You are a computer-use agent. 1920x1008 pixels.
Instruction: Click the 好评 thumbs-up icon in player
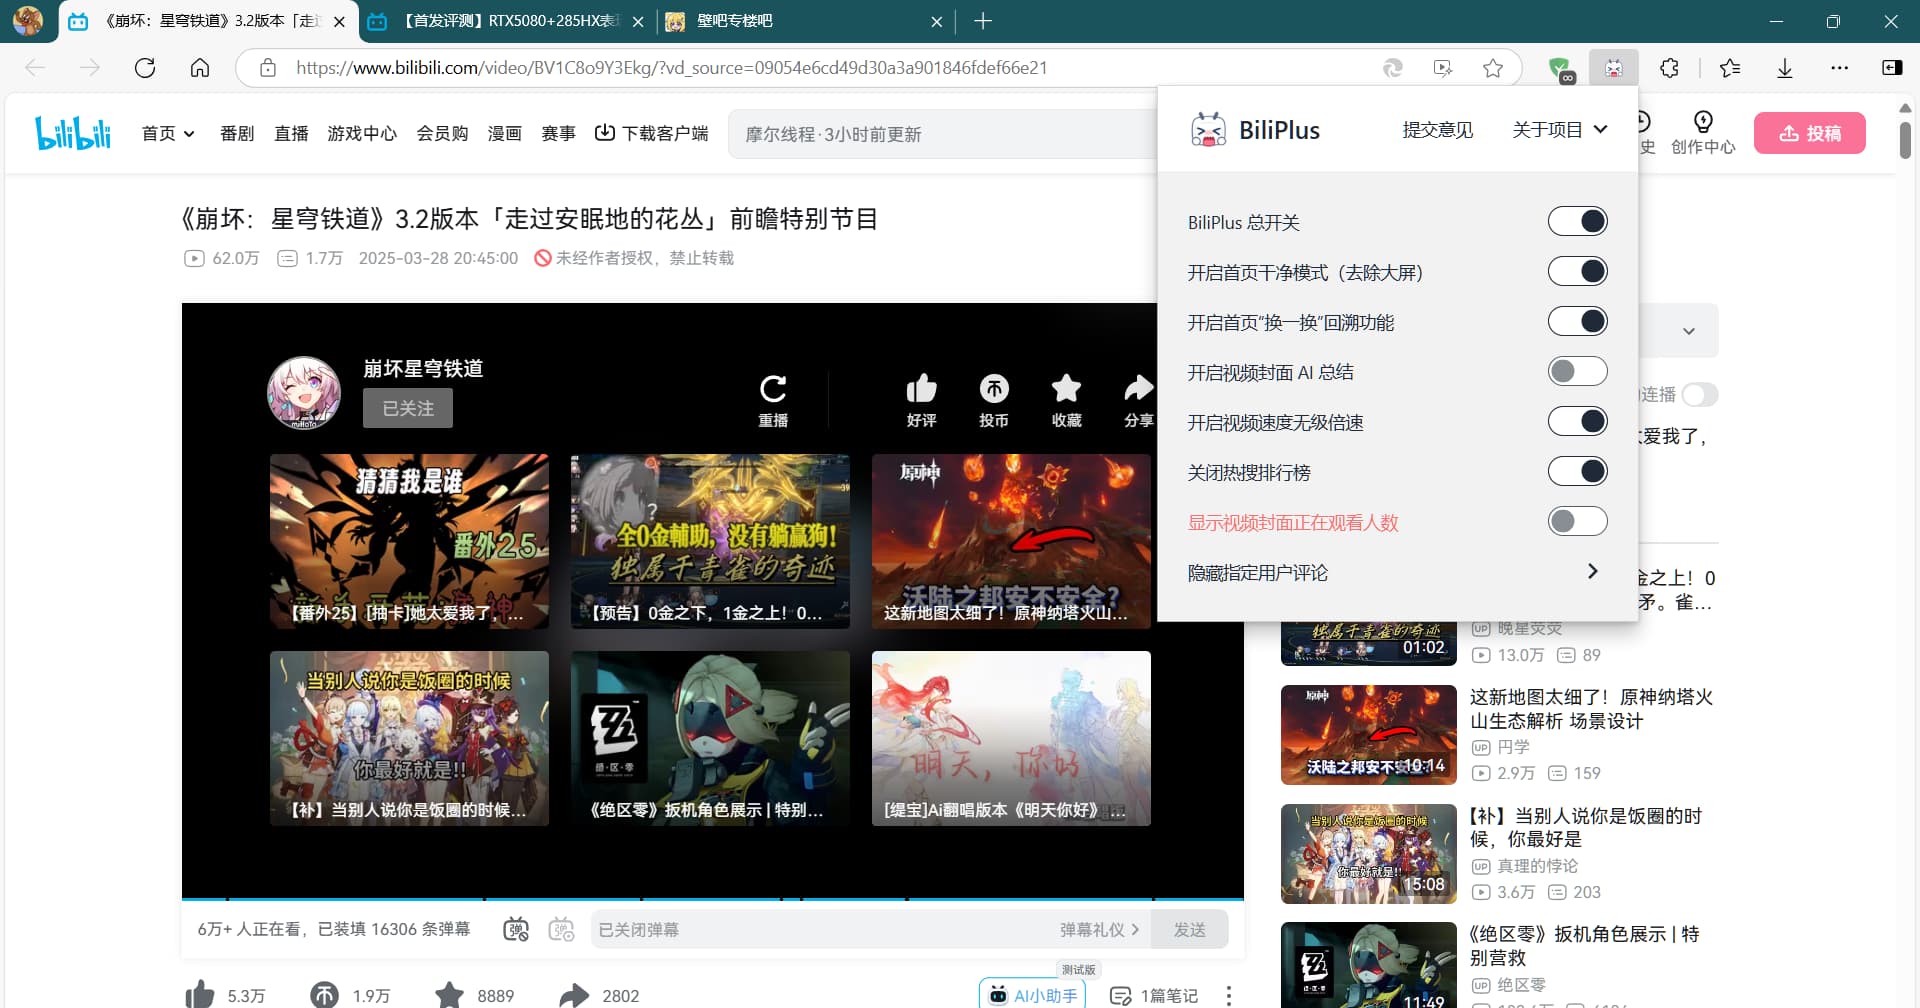click(921, 401)
